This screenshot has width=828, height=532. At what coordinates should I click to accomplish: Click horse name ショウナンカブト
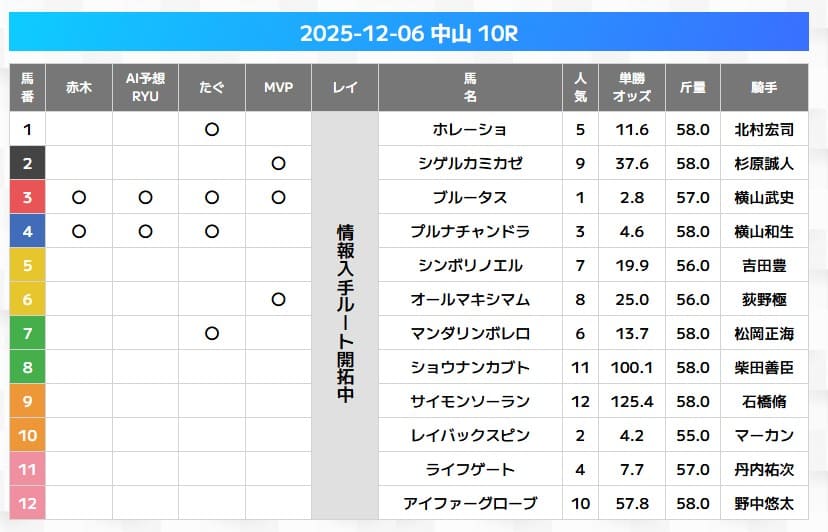pyautogui.click(x=470, y=367)
